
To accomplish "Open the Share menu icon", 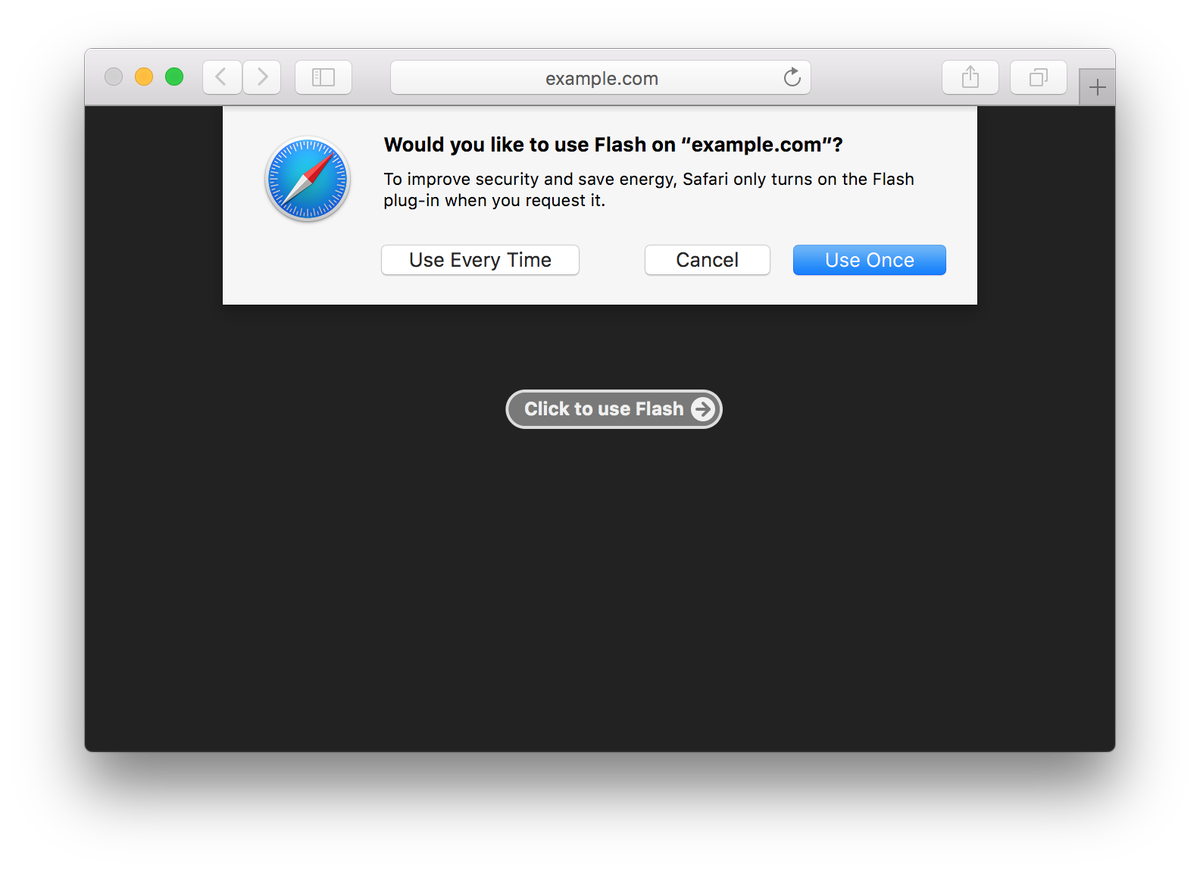I will point(970,77).
